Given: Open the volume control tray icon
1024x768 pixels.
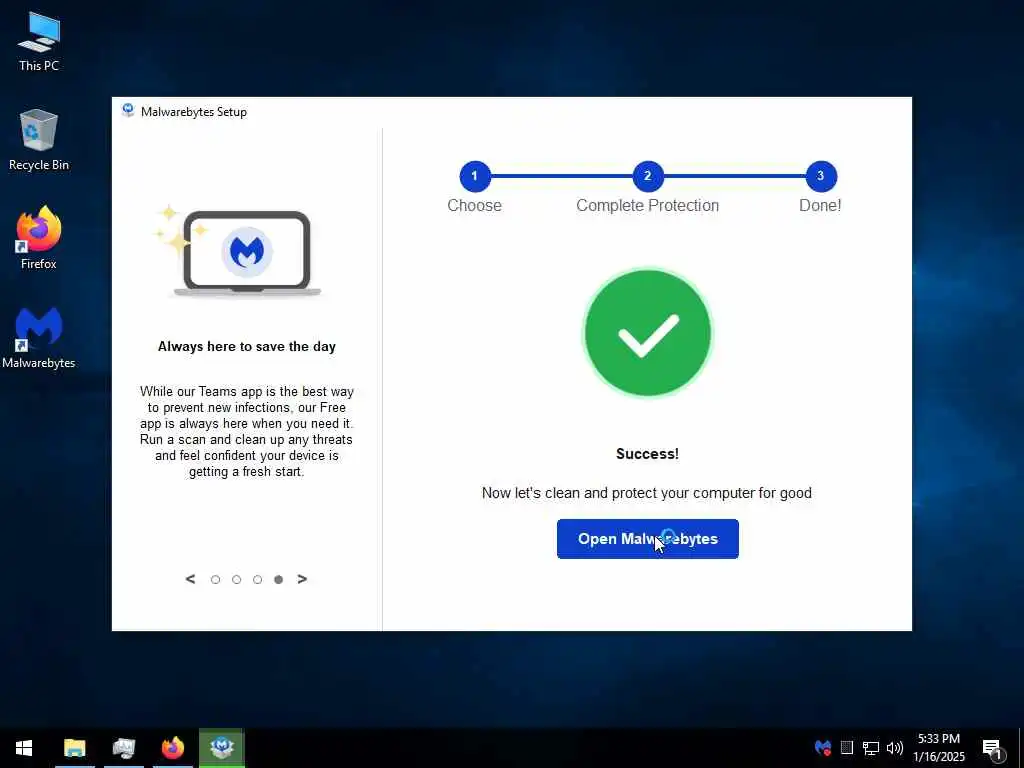Looking at the screenshot, I should click(895, 748).
